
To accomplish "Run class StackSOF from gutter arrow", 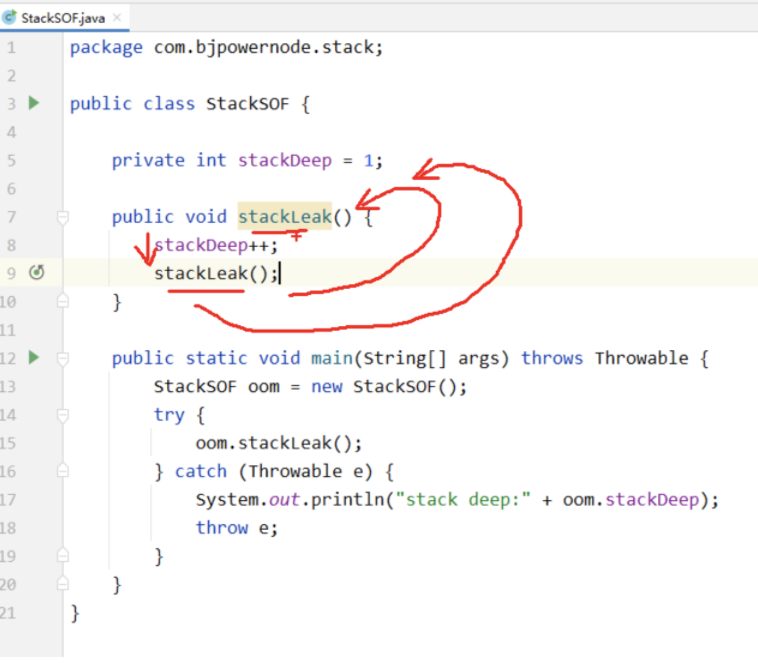I will point(33,103).
